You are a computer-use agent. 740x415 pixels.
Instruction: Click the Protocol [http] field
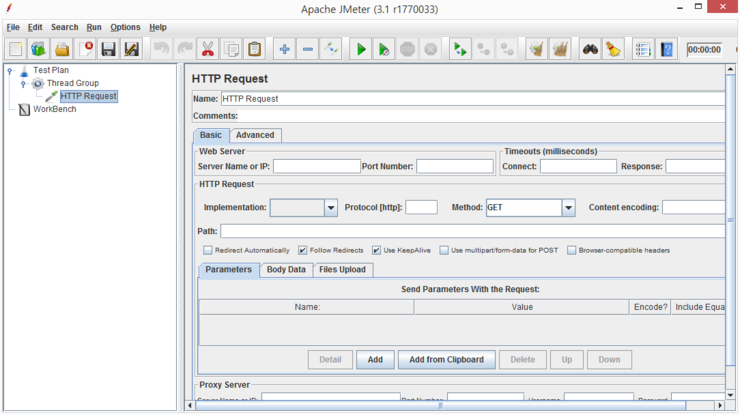(x=421, y=207)
